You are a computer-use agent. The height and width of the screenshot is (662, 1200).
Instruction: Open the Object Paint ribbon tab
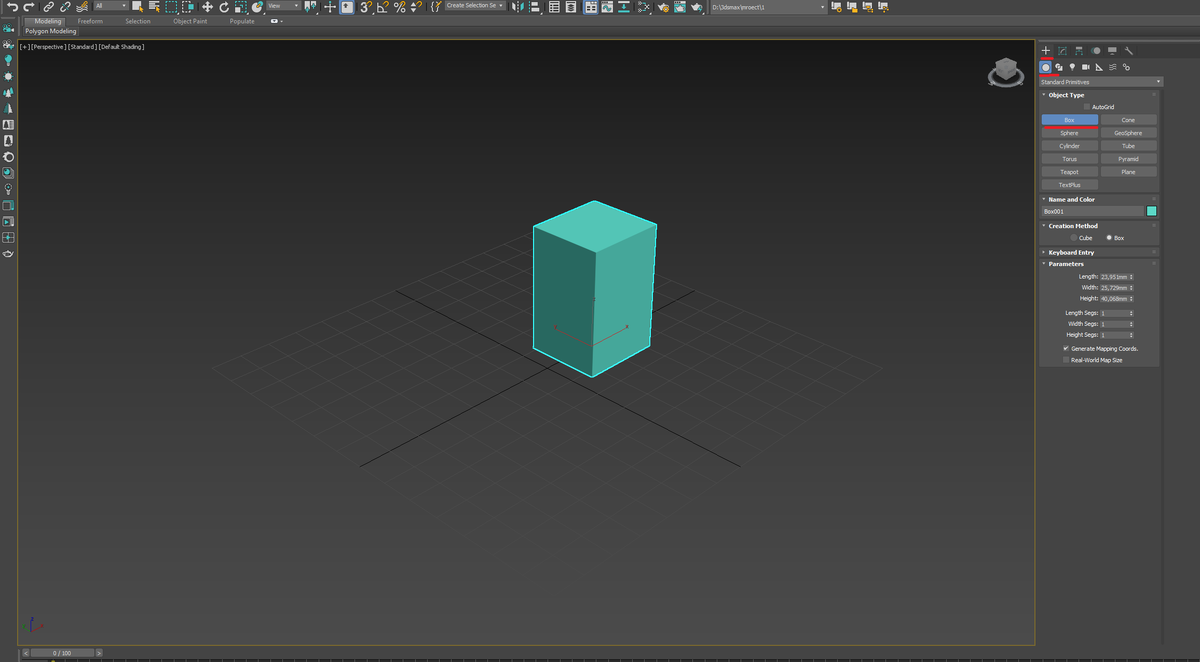pos(189,21)
